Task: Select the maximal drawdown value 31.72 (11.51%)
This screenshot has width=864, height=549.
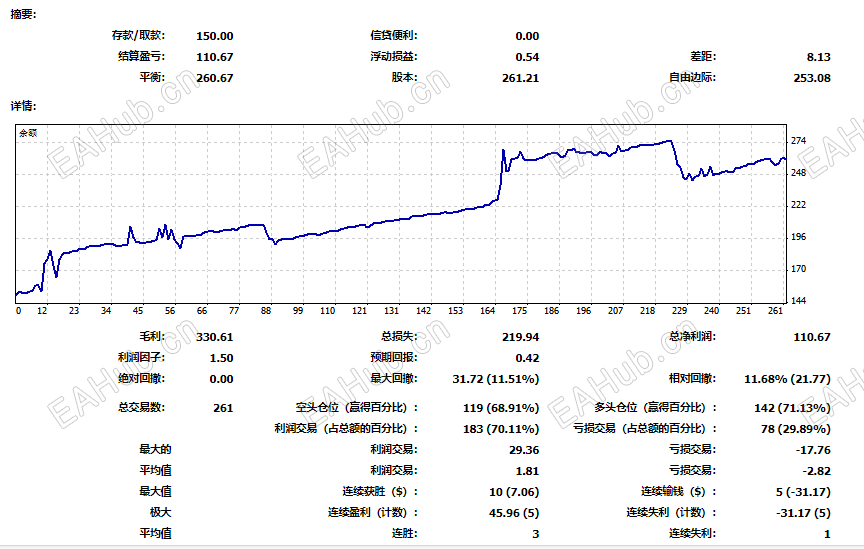Action: 495,379
